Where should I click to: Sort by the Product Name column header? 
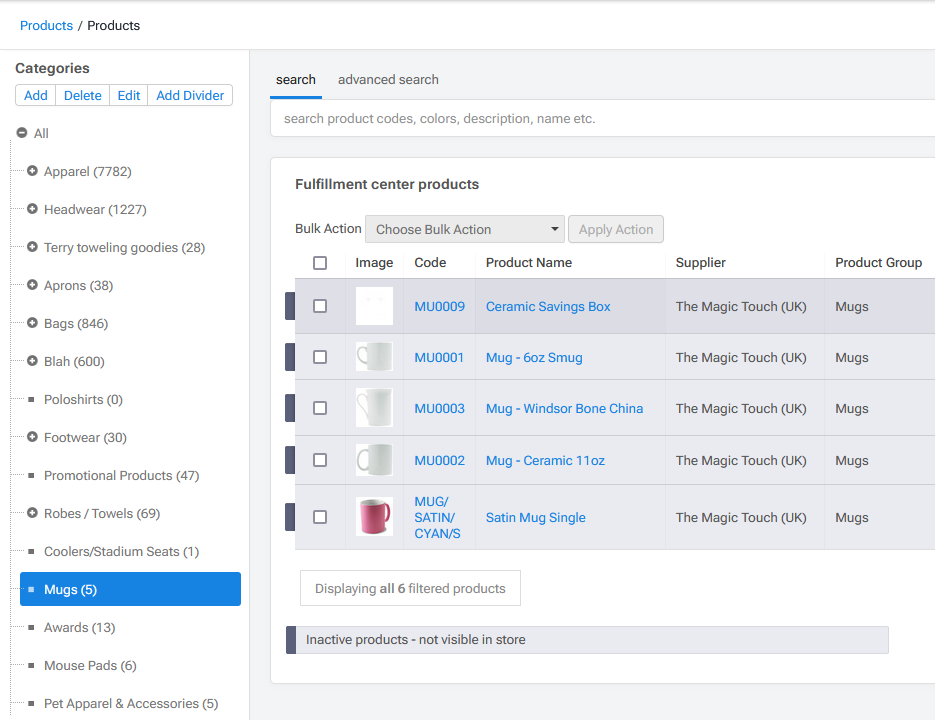528,262
